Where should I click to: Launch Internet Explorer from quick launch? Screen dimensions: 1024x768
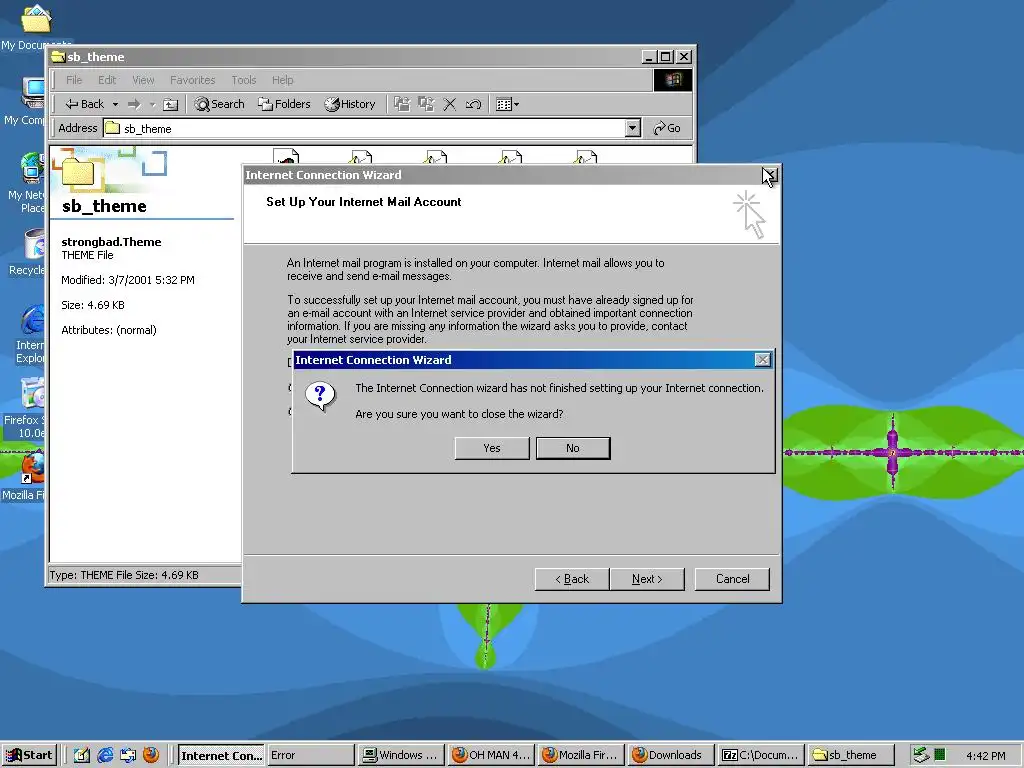tap(104, 755)
